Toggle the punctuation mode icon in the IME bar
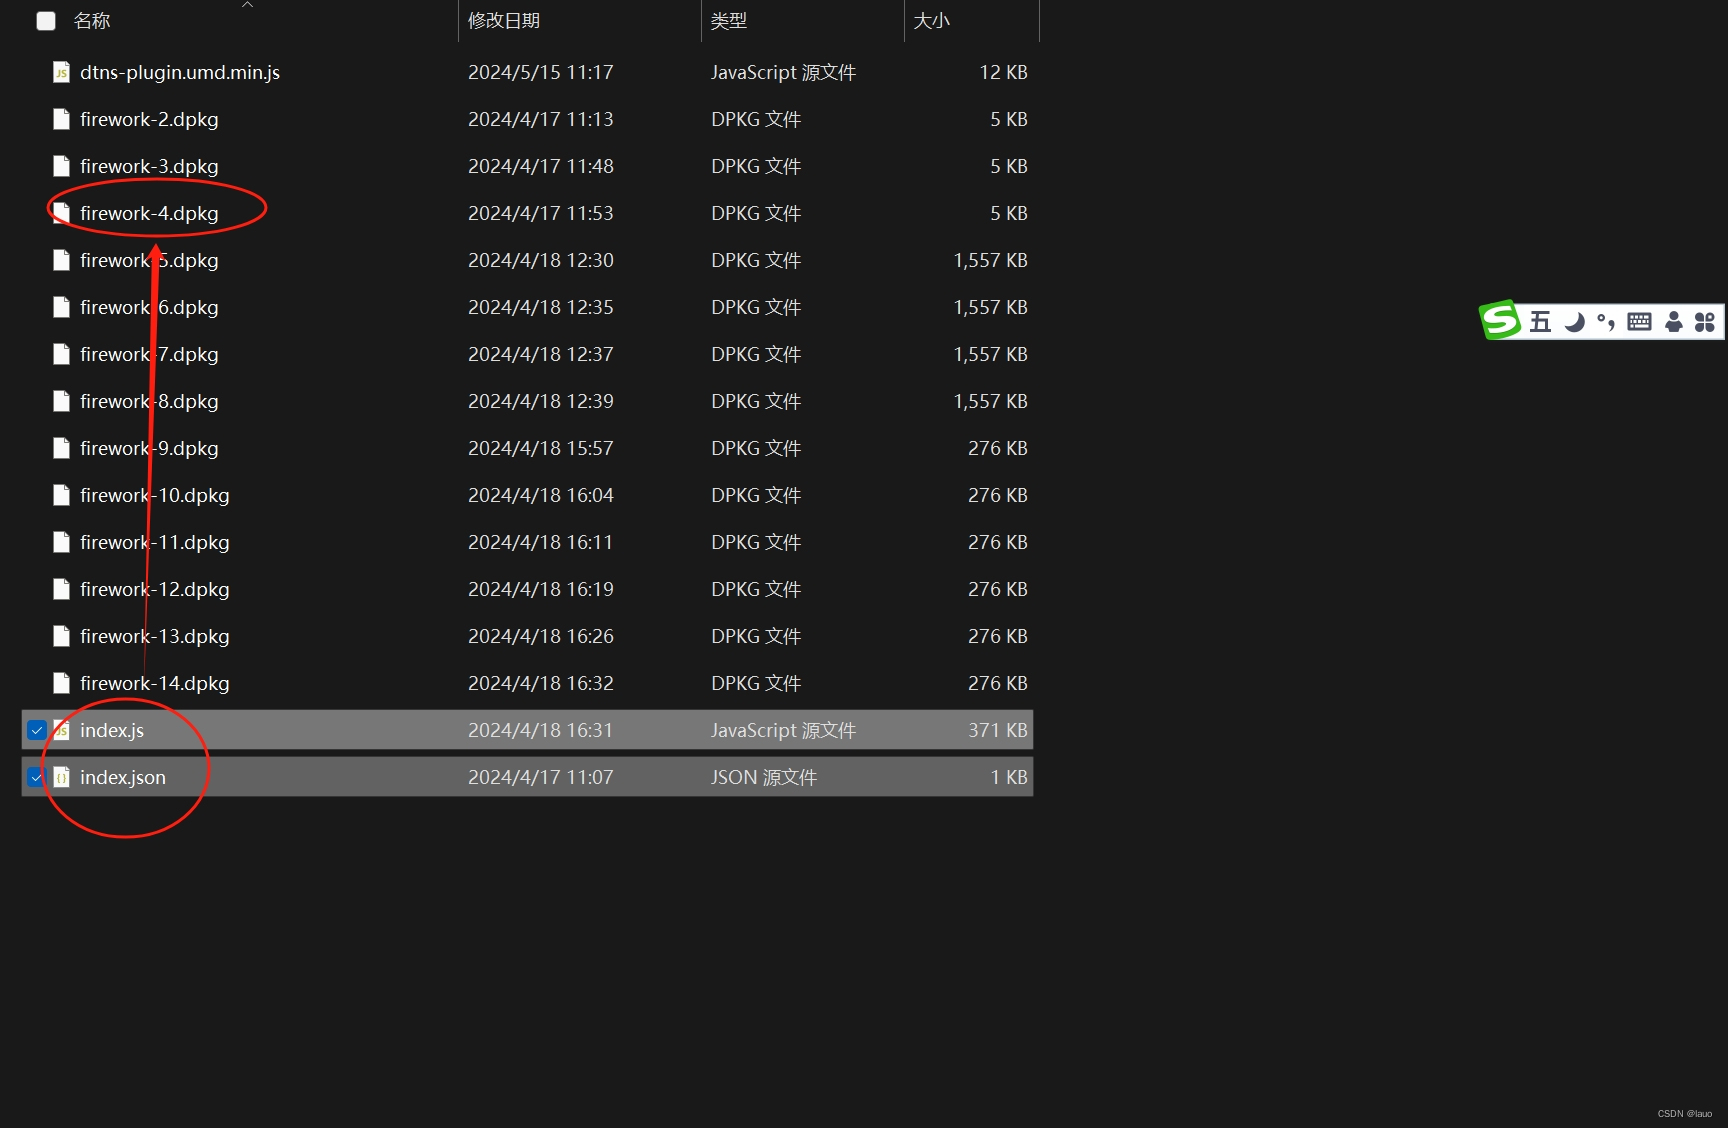Screen dimensions: 1728x1128 (x=1606, y=321)
